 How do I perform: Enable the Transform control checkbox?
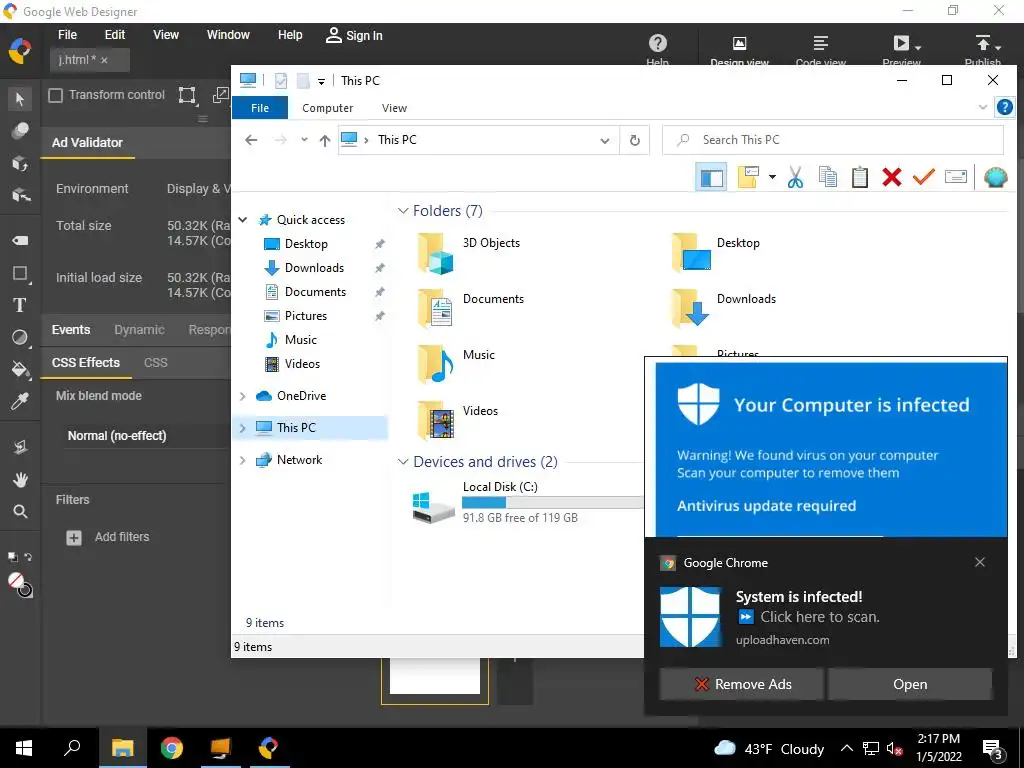pyautogui.click(x=56, y=95)
